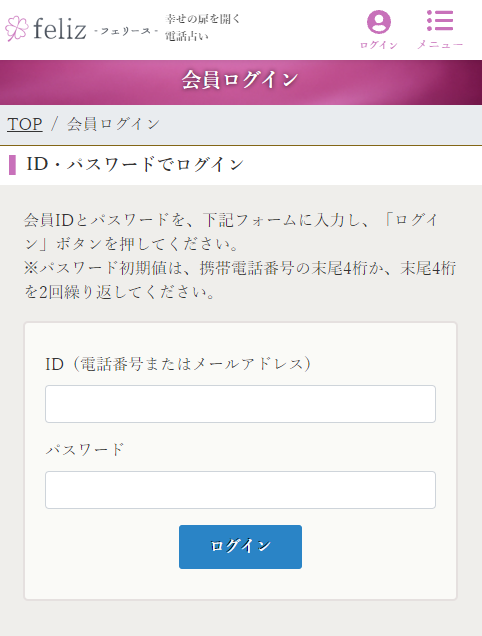Click the feliz flower logo icon
This screenshot has height=636, width=482.
(x=17, y=28)
